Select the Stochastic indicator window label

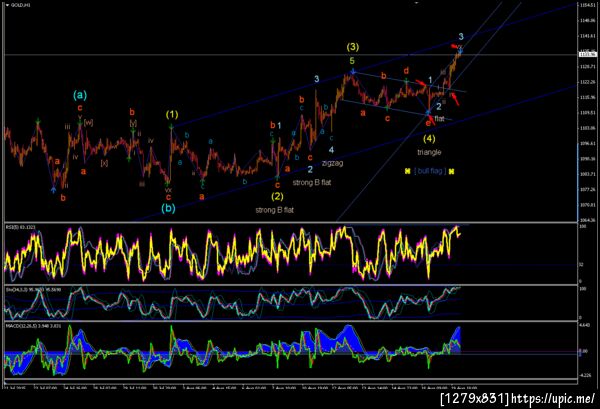33,290
